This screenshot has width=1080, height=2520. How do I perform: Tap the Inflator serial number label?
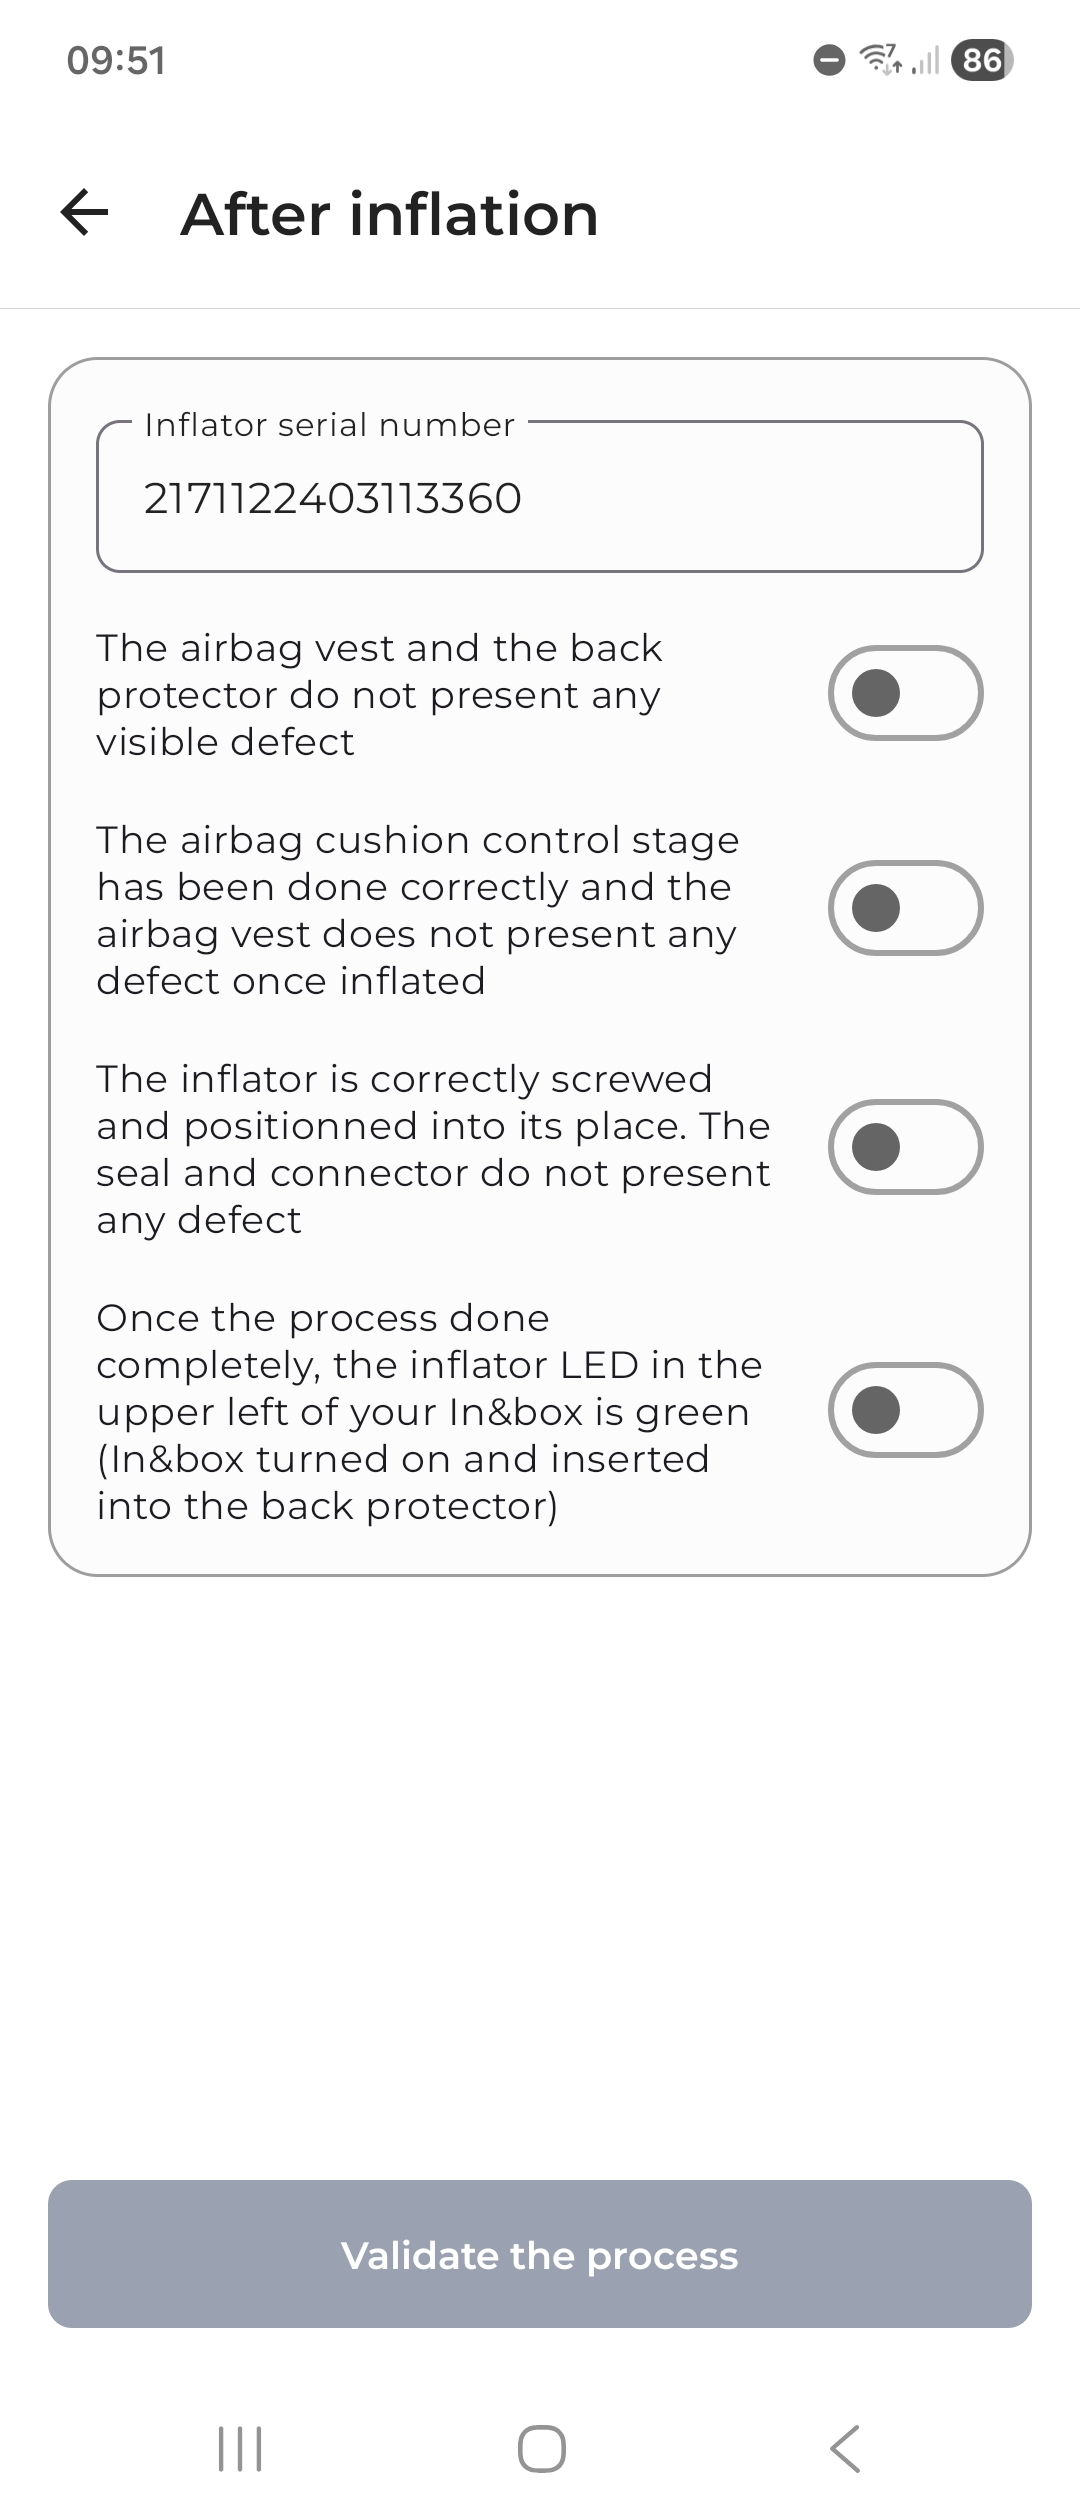click(330, 424)
